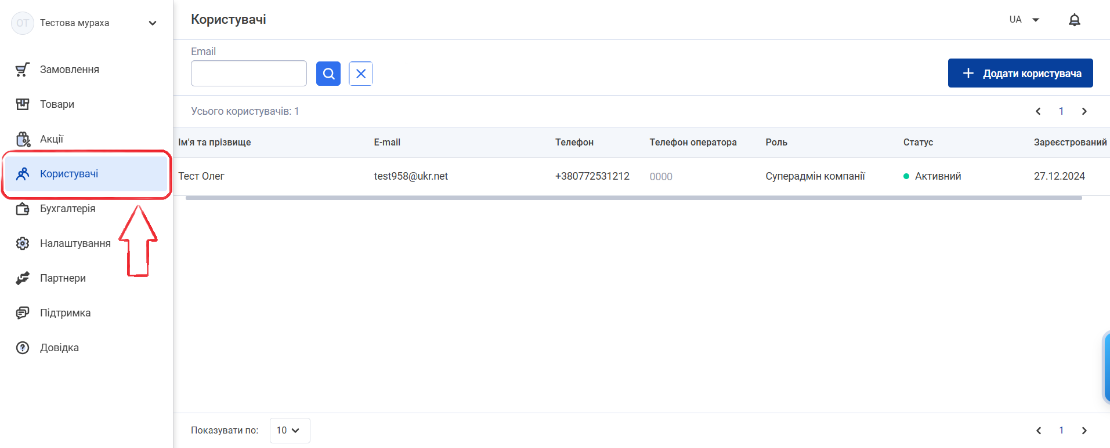Click user name Тест Олег
Screen dimensions: 1110x448
click(x=201, y=176)
